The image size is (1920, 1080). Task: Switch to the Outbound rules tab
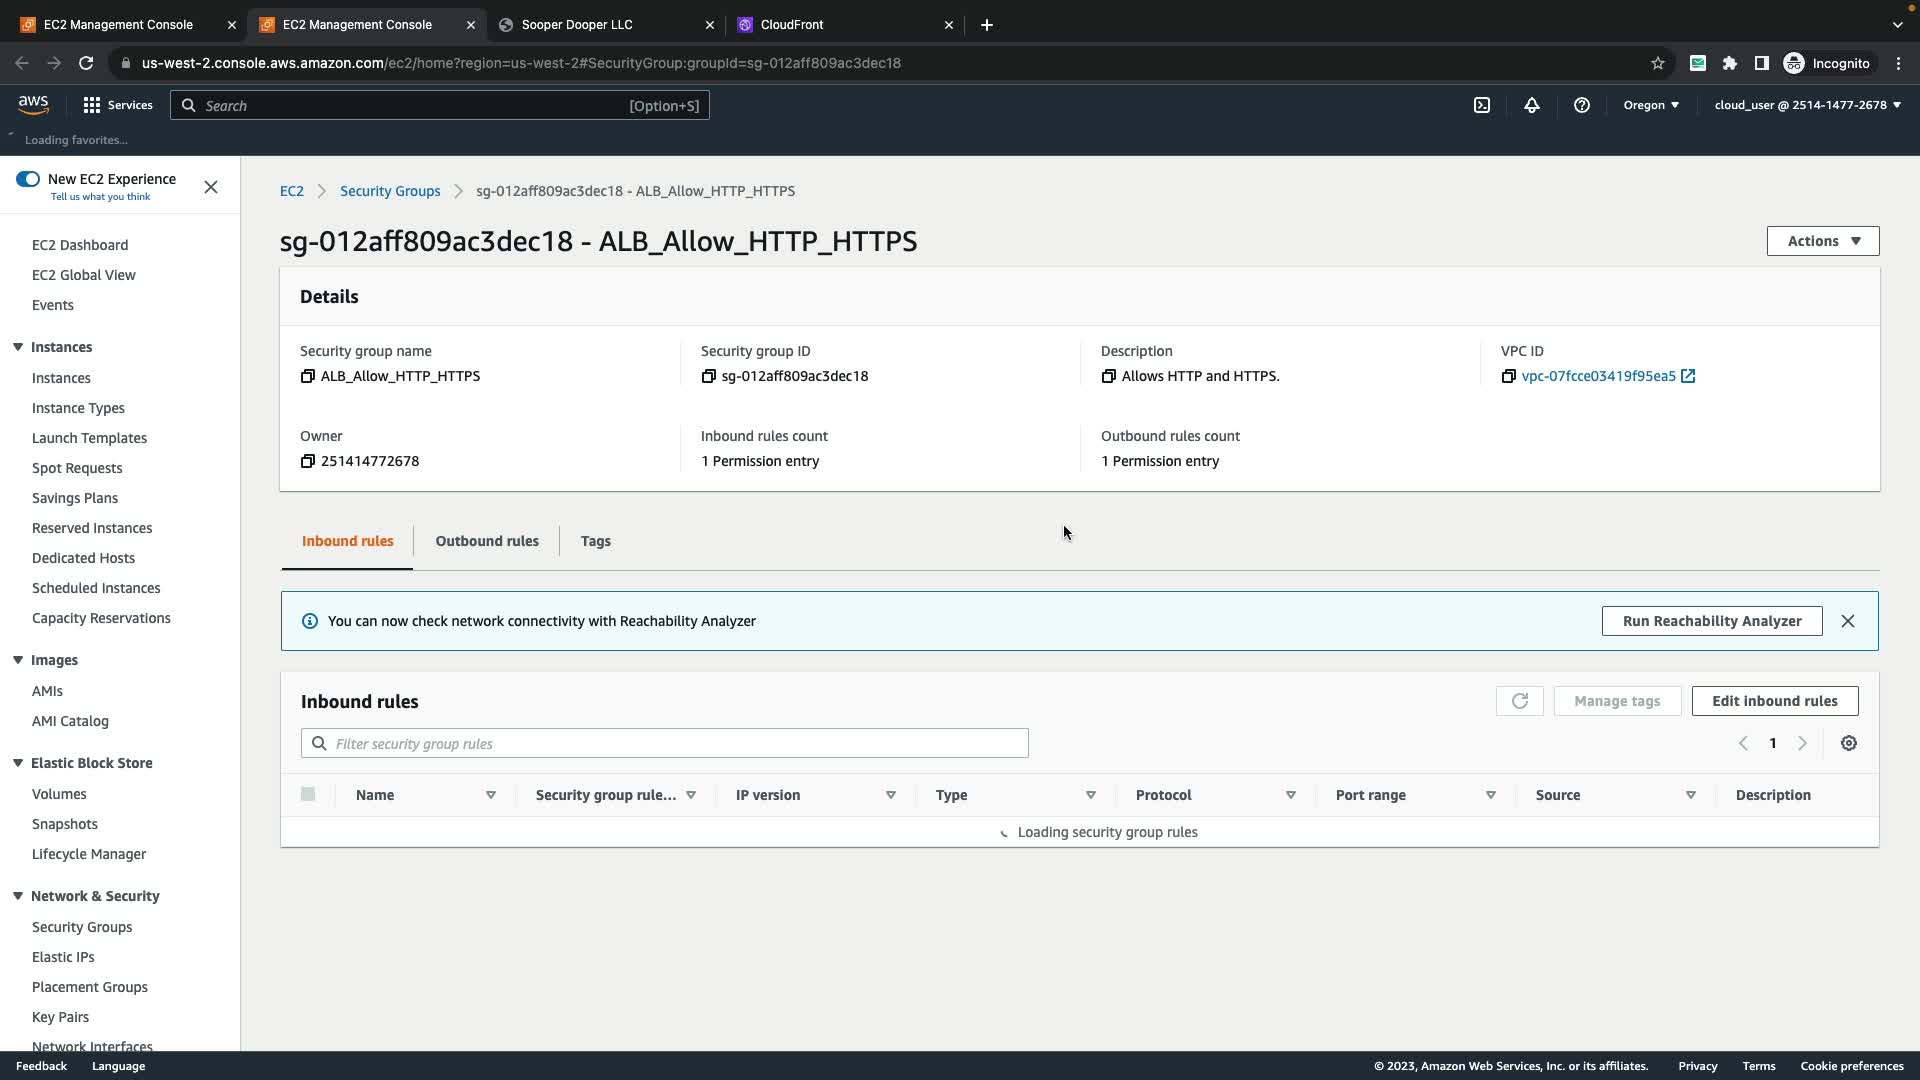pyautogui.click(x=486, y=541)
